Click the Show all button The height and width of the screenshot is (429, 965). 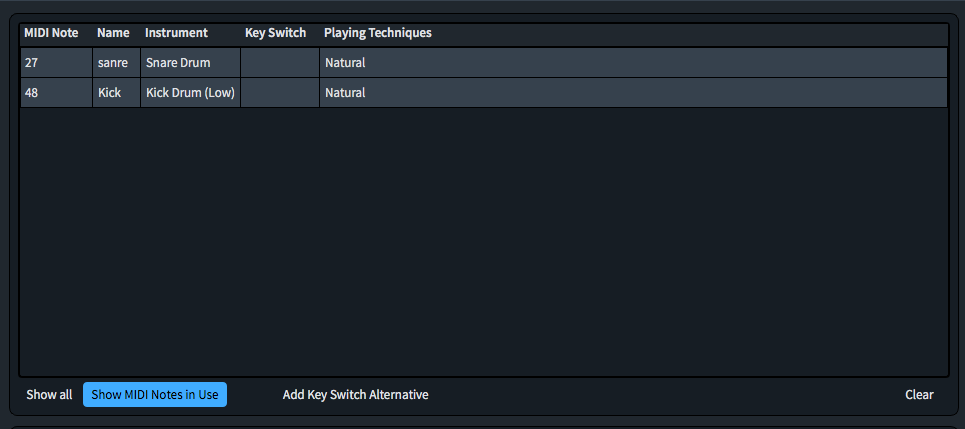(49, 395)
